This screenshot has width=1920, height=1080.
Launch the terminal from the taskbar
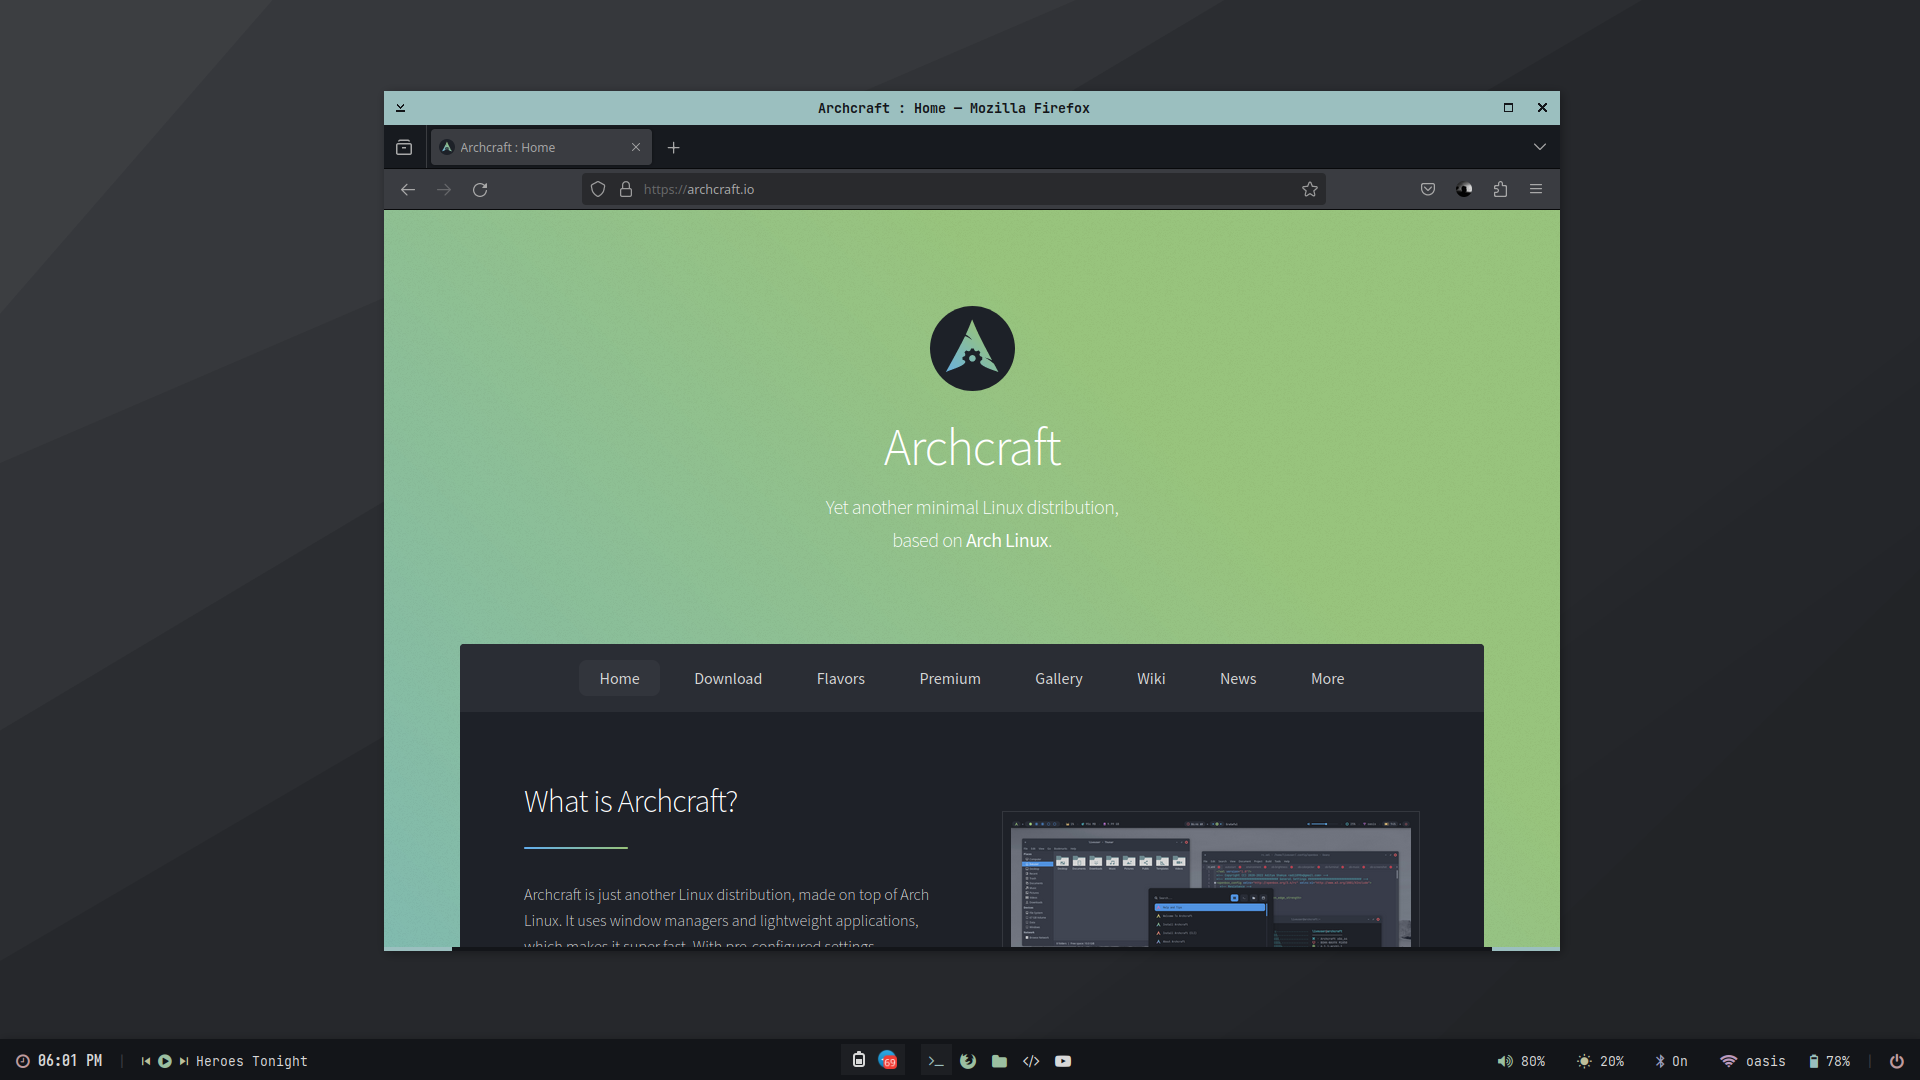click(936, 1061)
